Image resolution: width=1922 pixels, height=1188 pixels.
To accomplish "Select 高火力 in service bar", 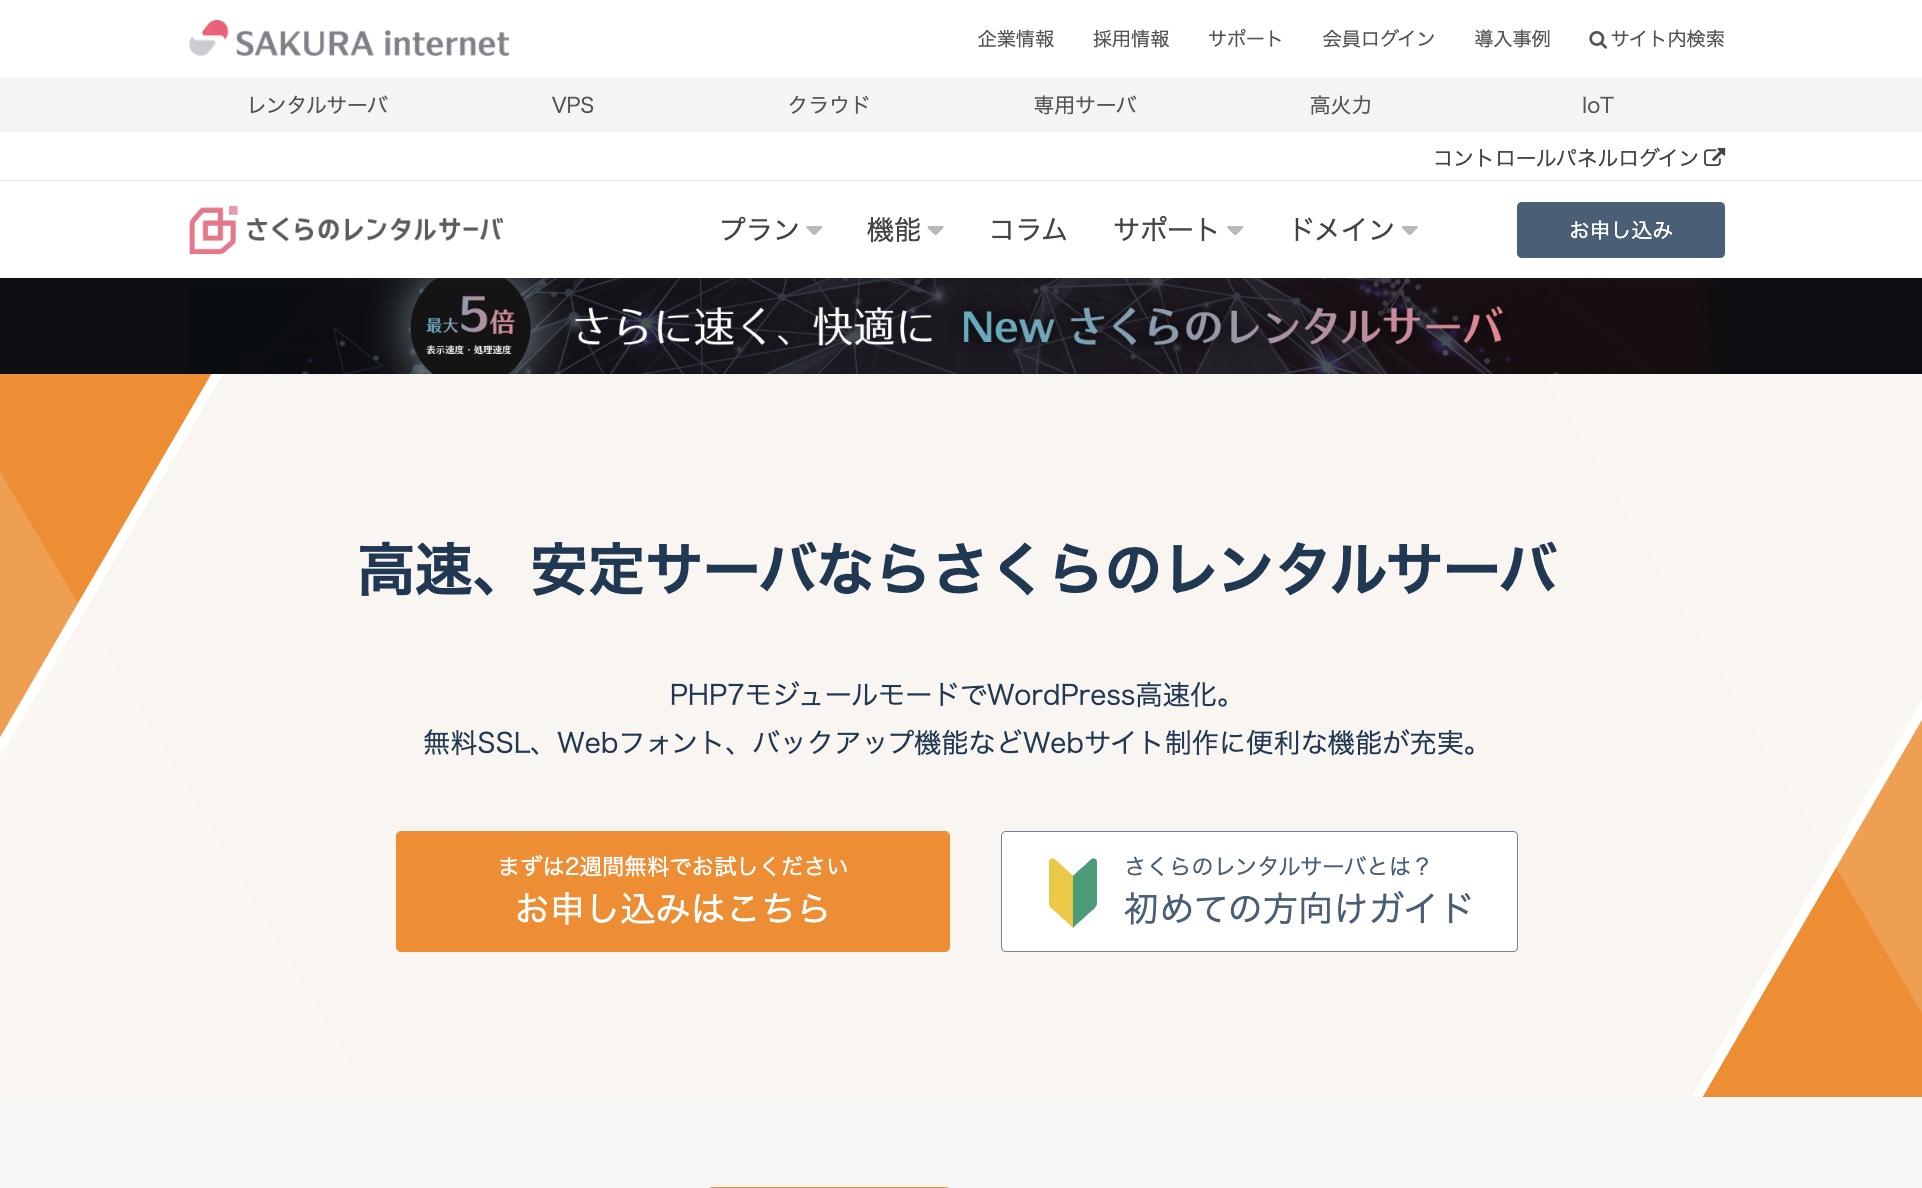I will 1341,105.
